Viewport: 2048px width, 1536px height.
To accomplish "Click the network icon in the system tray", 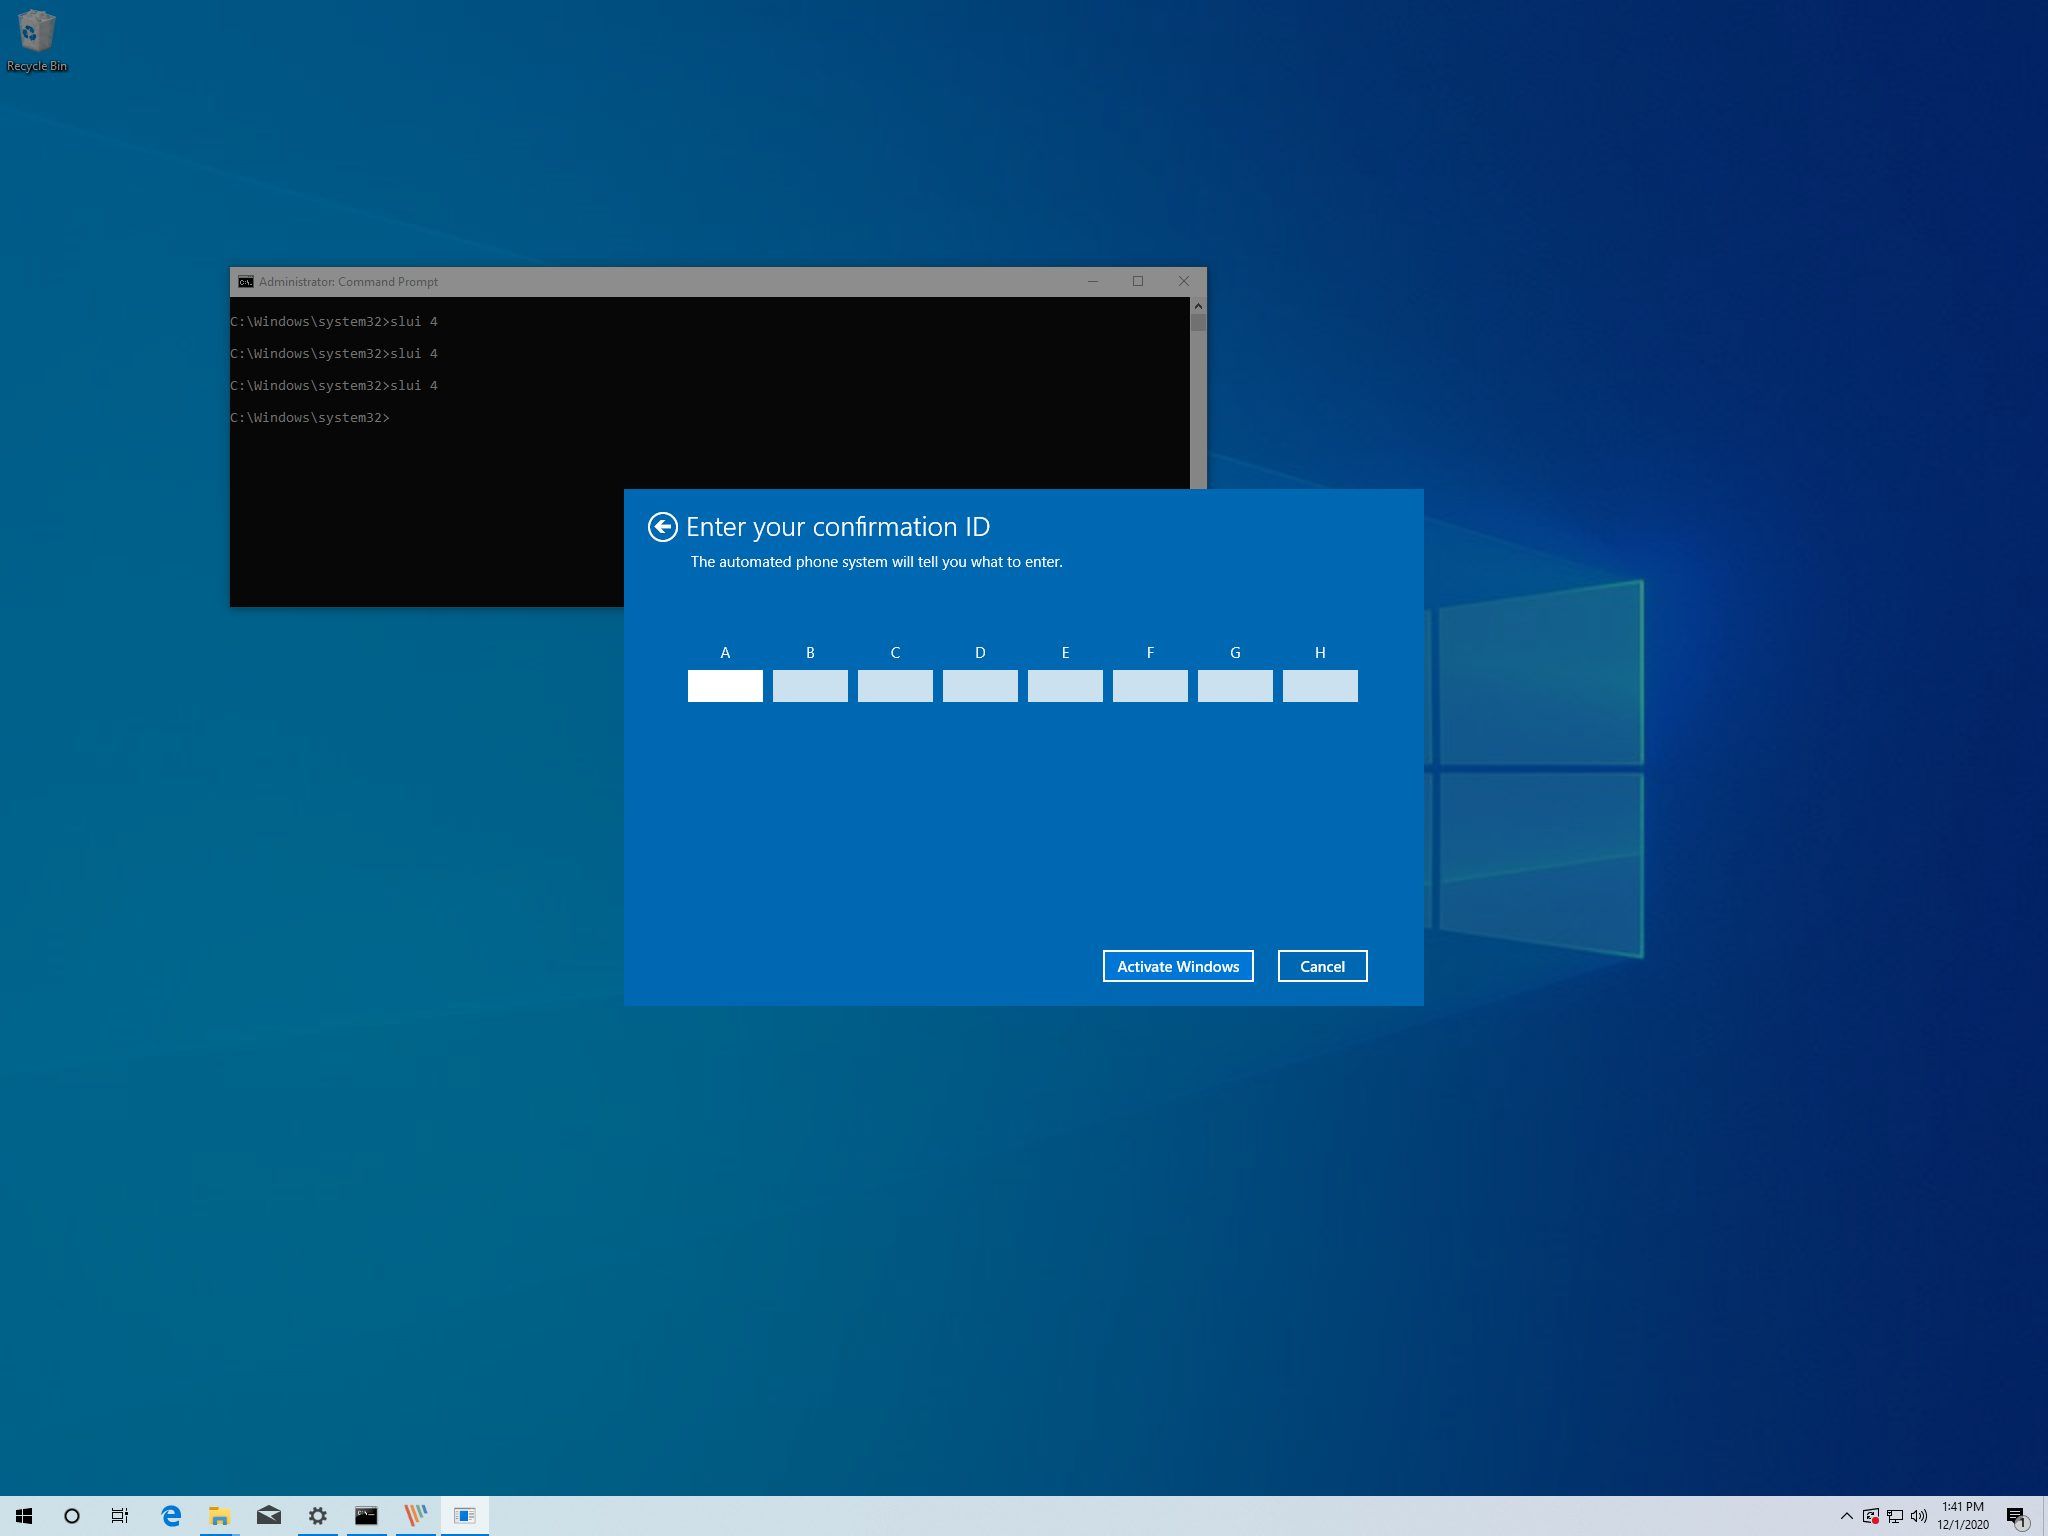I will [1895, 1516].
